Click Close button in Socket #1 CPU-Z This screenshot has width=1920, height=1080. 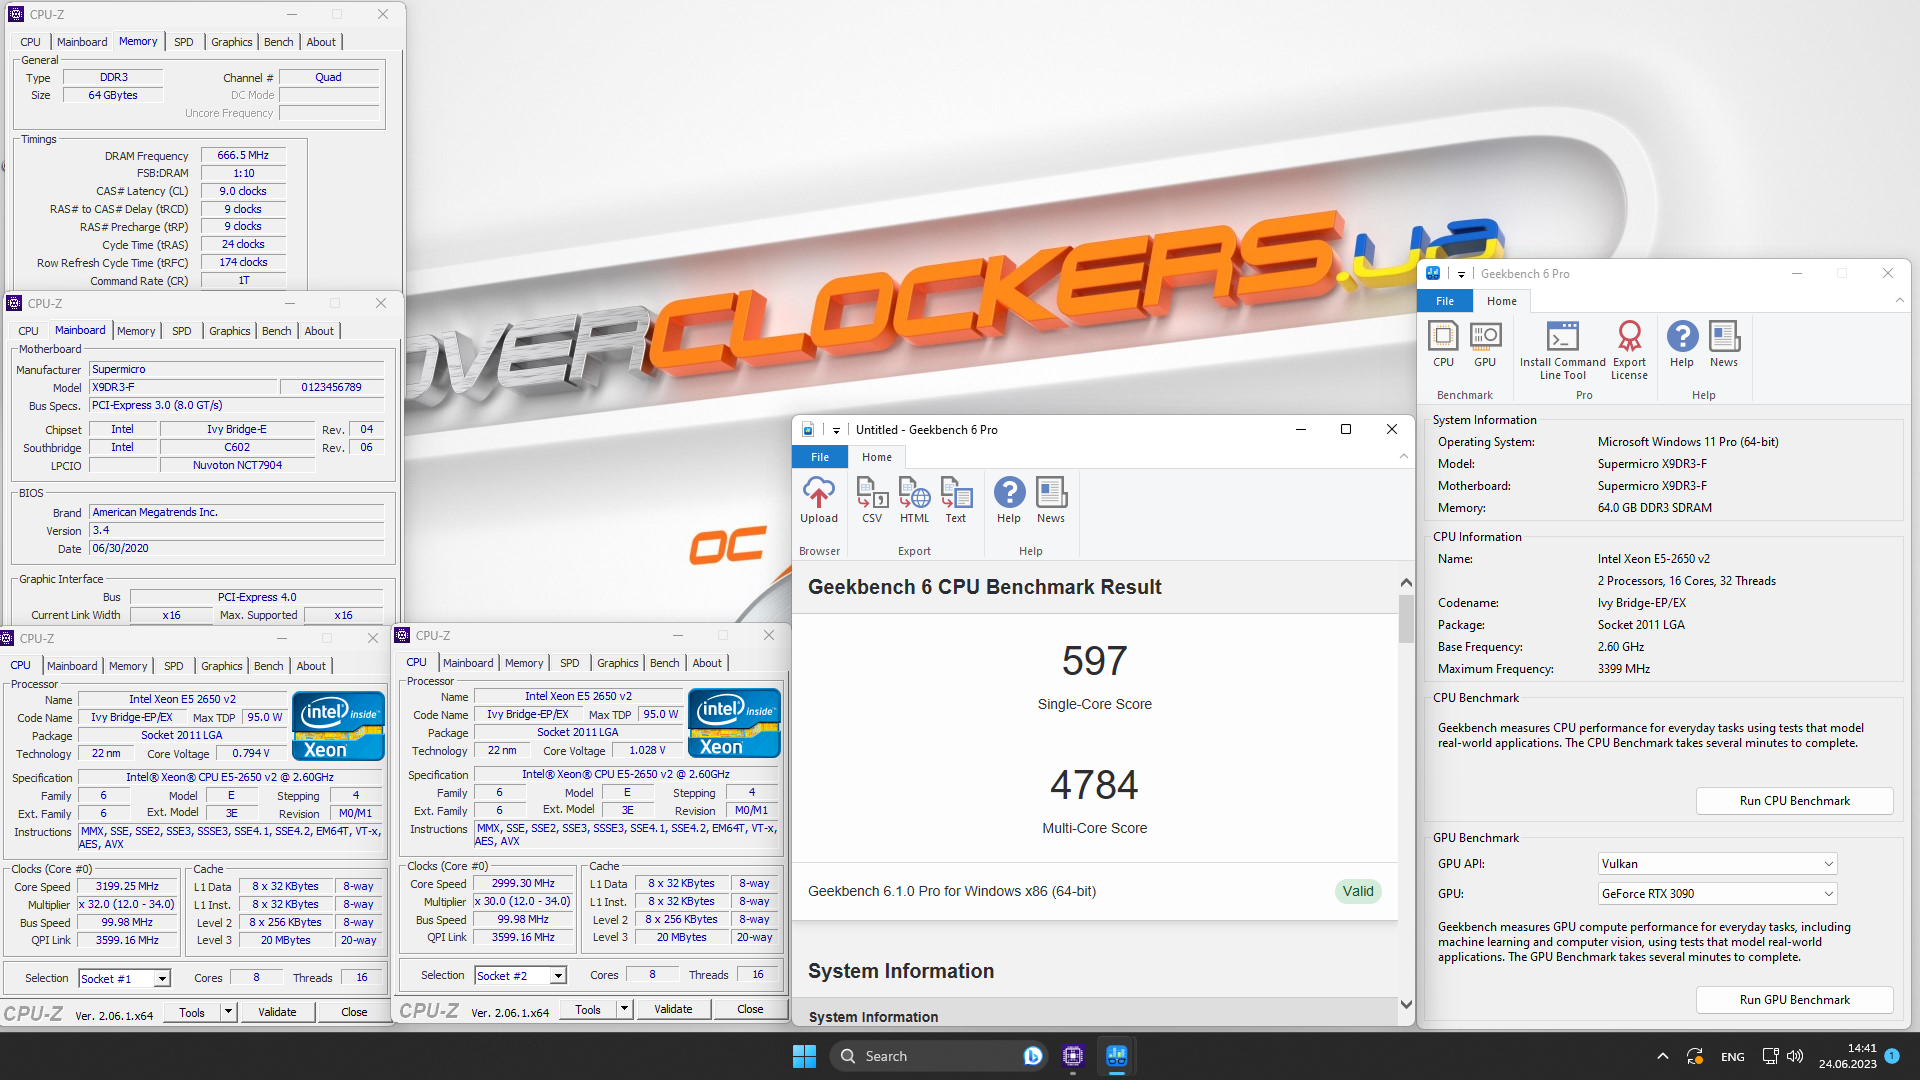coord(354,1012)
